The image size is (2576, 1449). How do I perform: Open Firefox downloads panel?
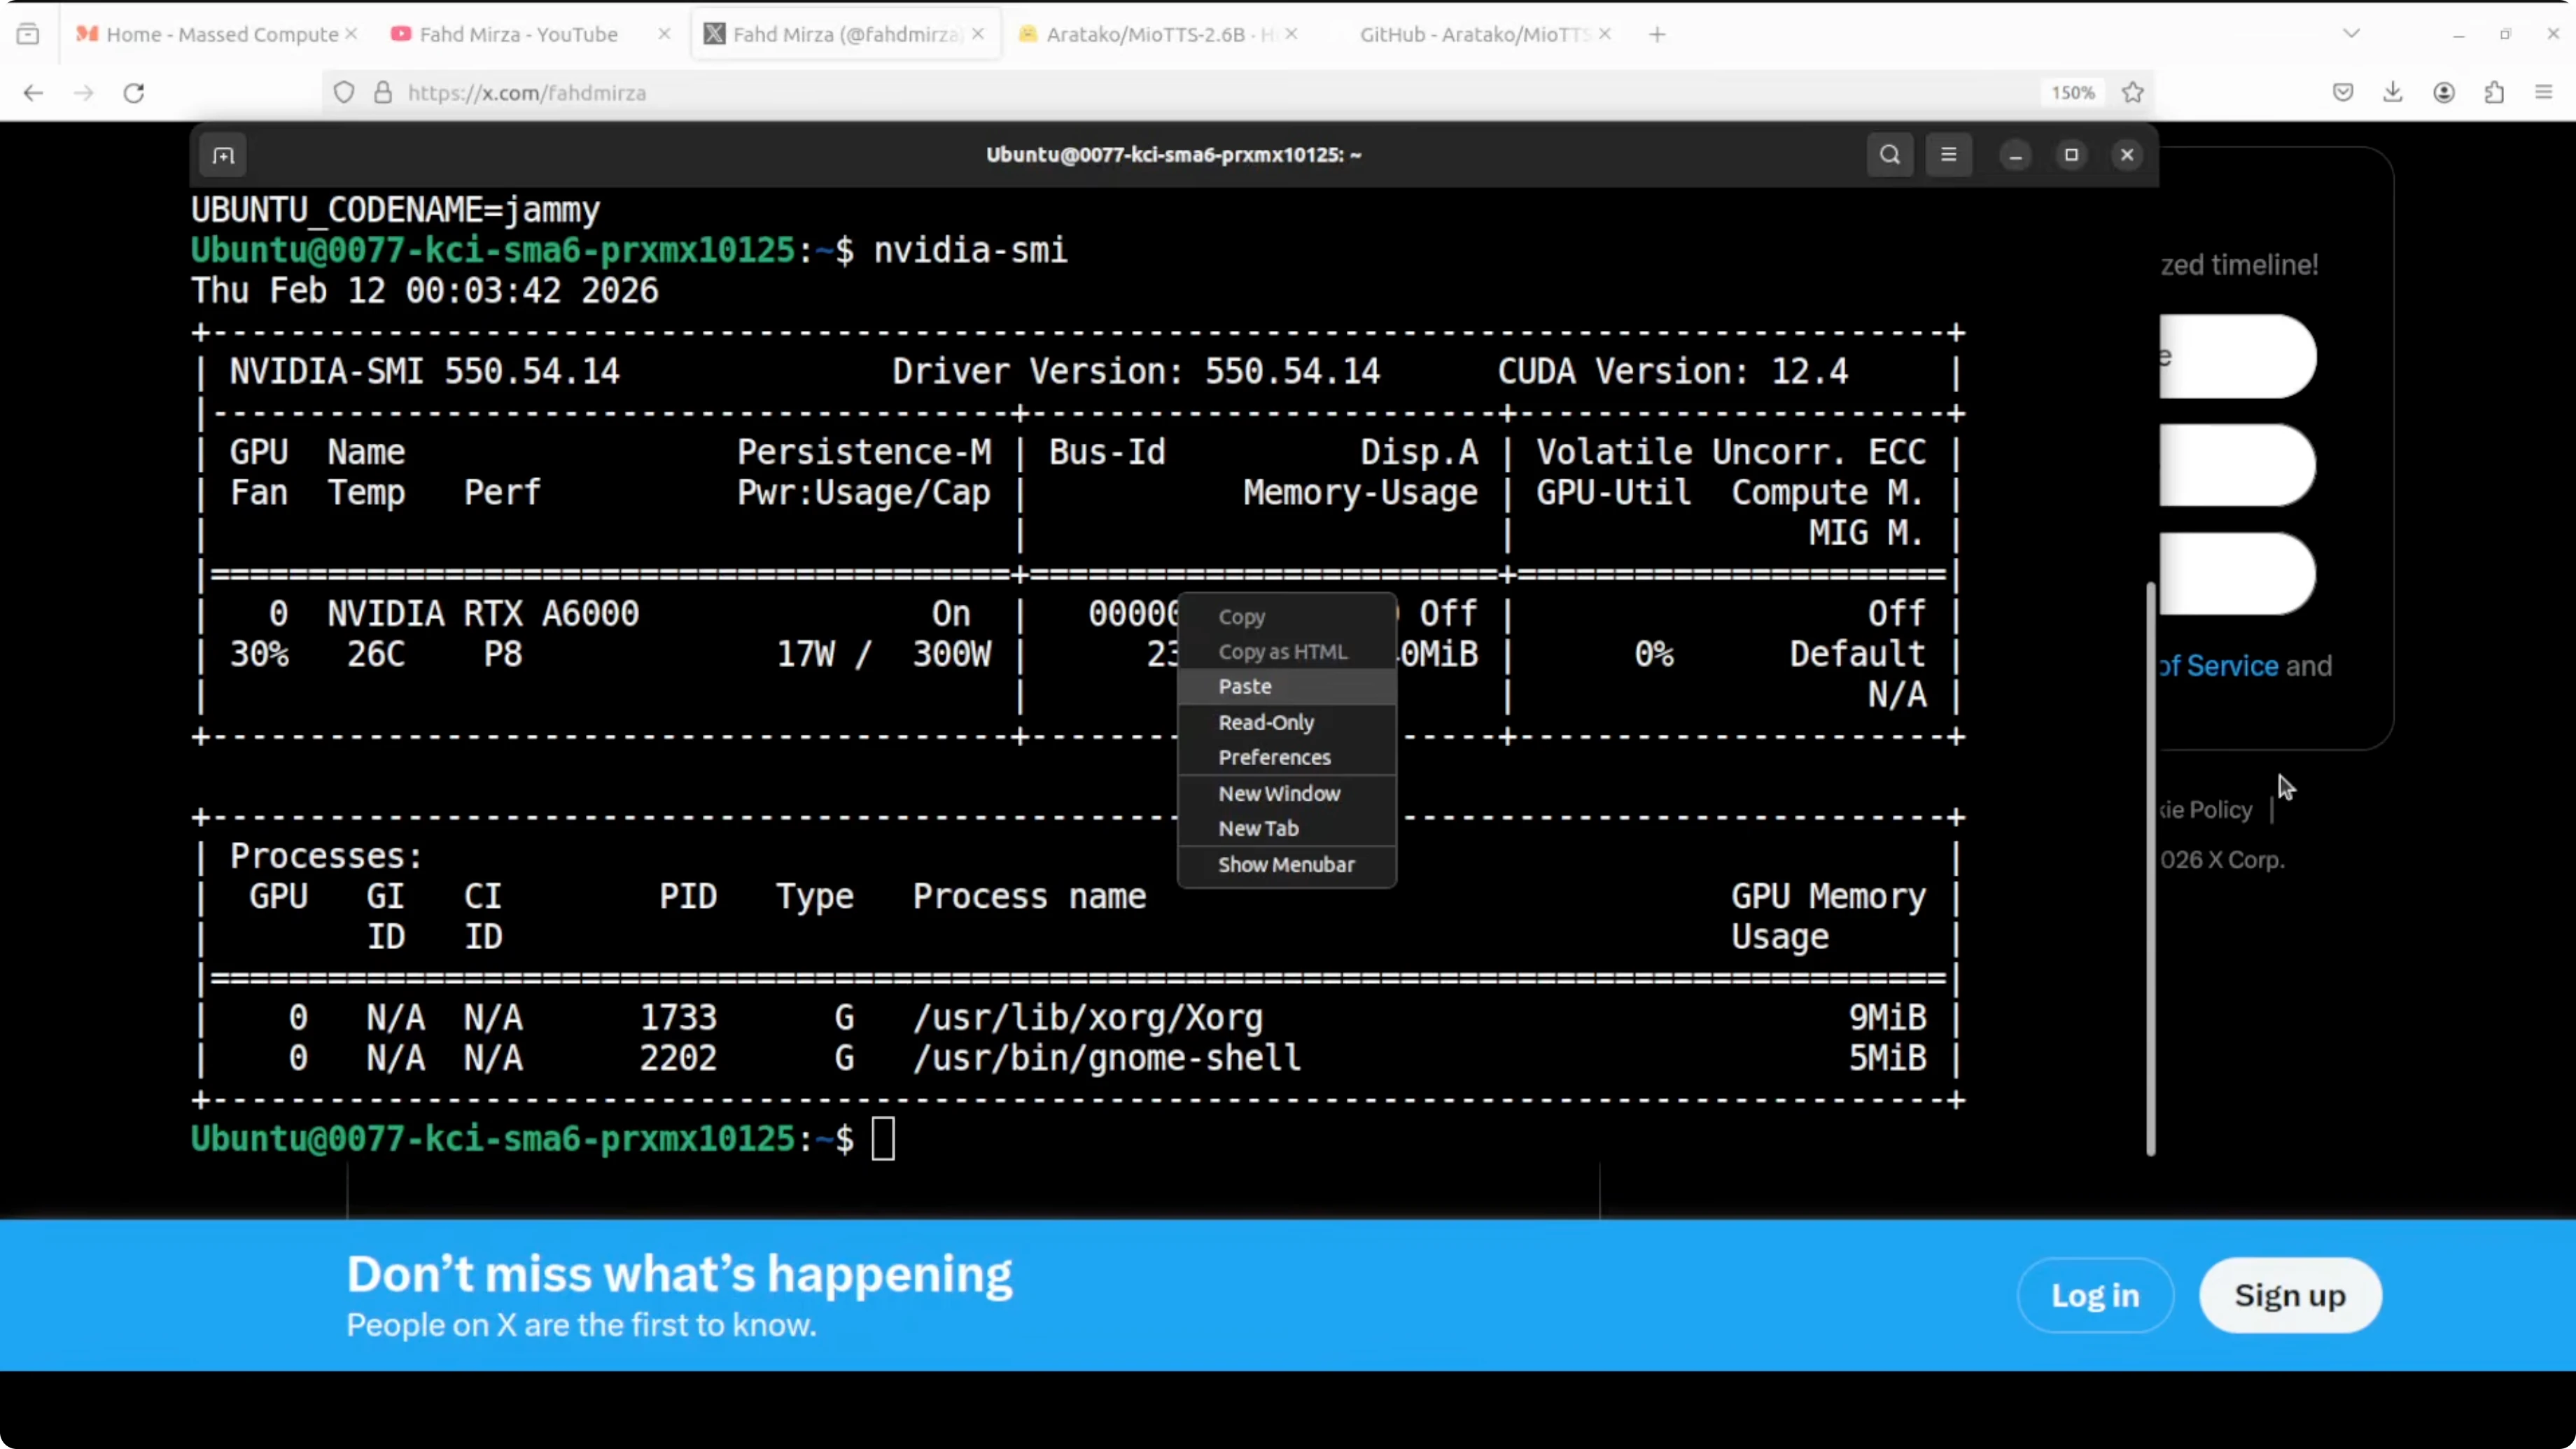click(2393, 93)
